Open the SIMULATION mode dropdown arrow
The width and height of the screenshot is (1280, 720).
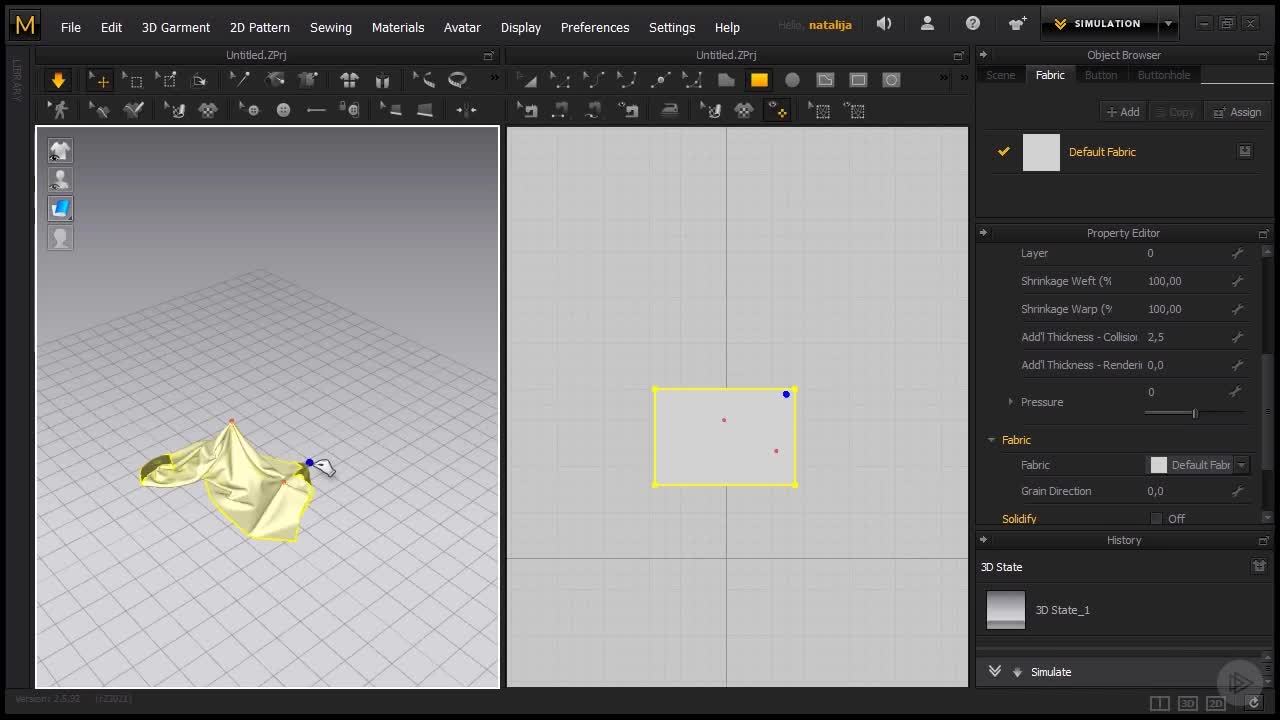tap(1168, 24)
